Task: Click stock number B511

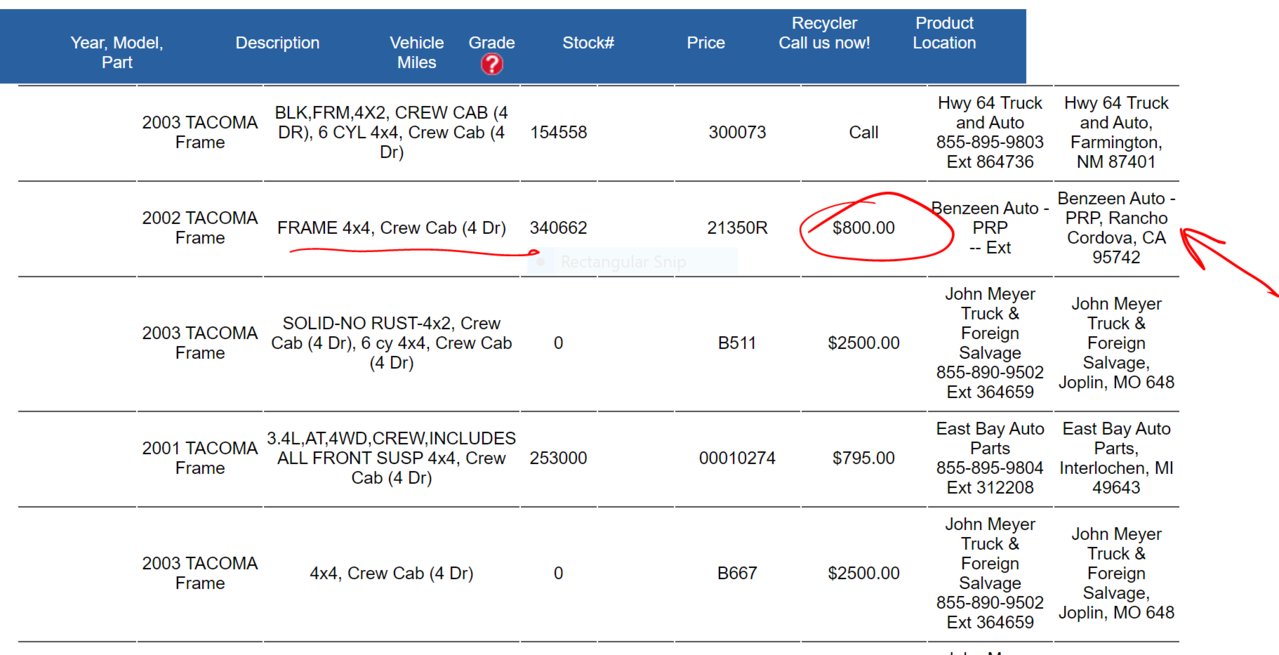Action: pyautogui.click(x=737, y=343)
